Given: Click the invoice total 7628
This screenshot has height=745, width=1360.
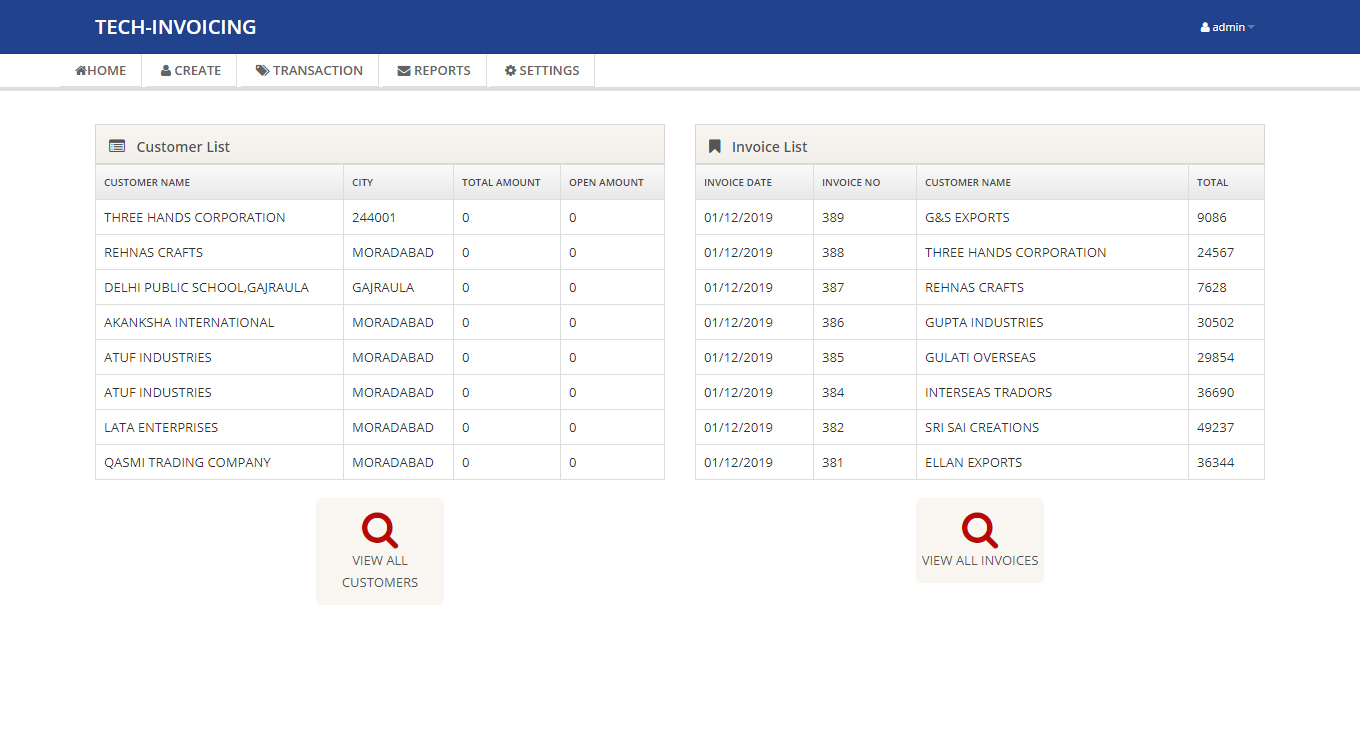Looking at the screenshot, I should pos(1212,287).
